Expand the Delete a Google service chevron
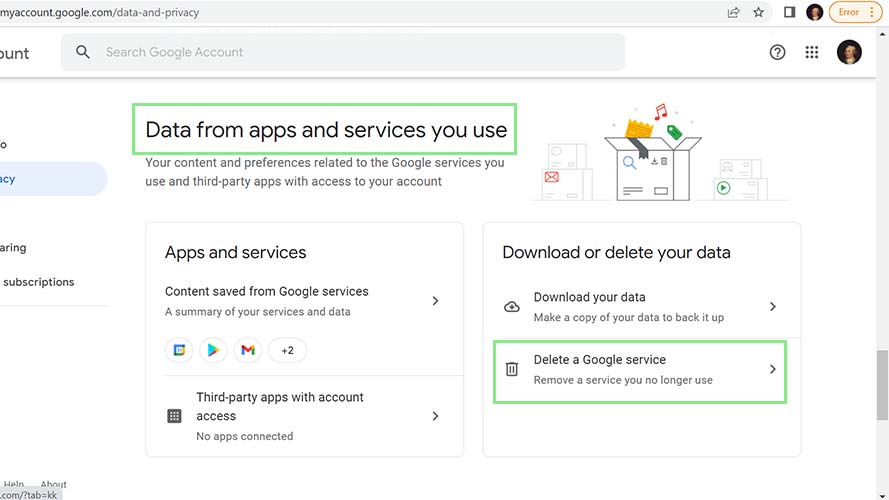Image resolution: width=889 pixels, height=500 pixels. 772,369
